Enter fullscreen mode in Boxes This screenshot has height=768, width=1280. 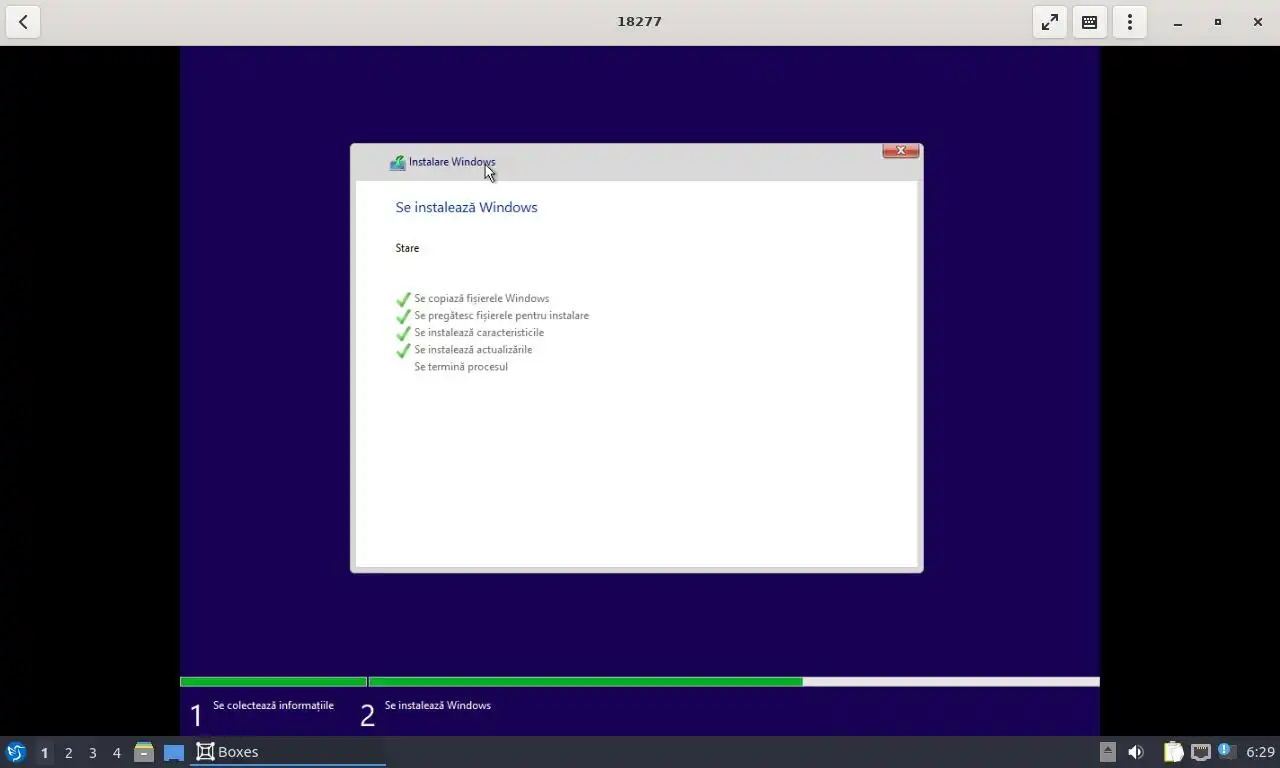pos(1050,22)
